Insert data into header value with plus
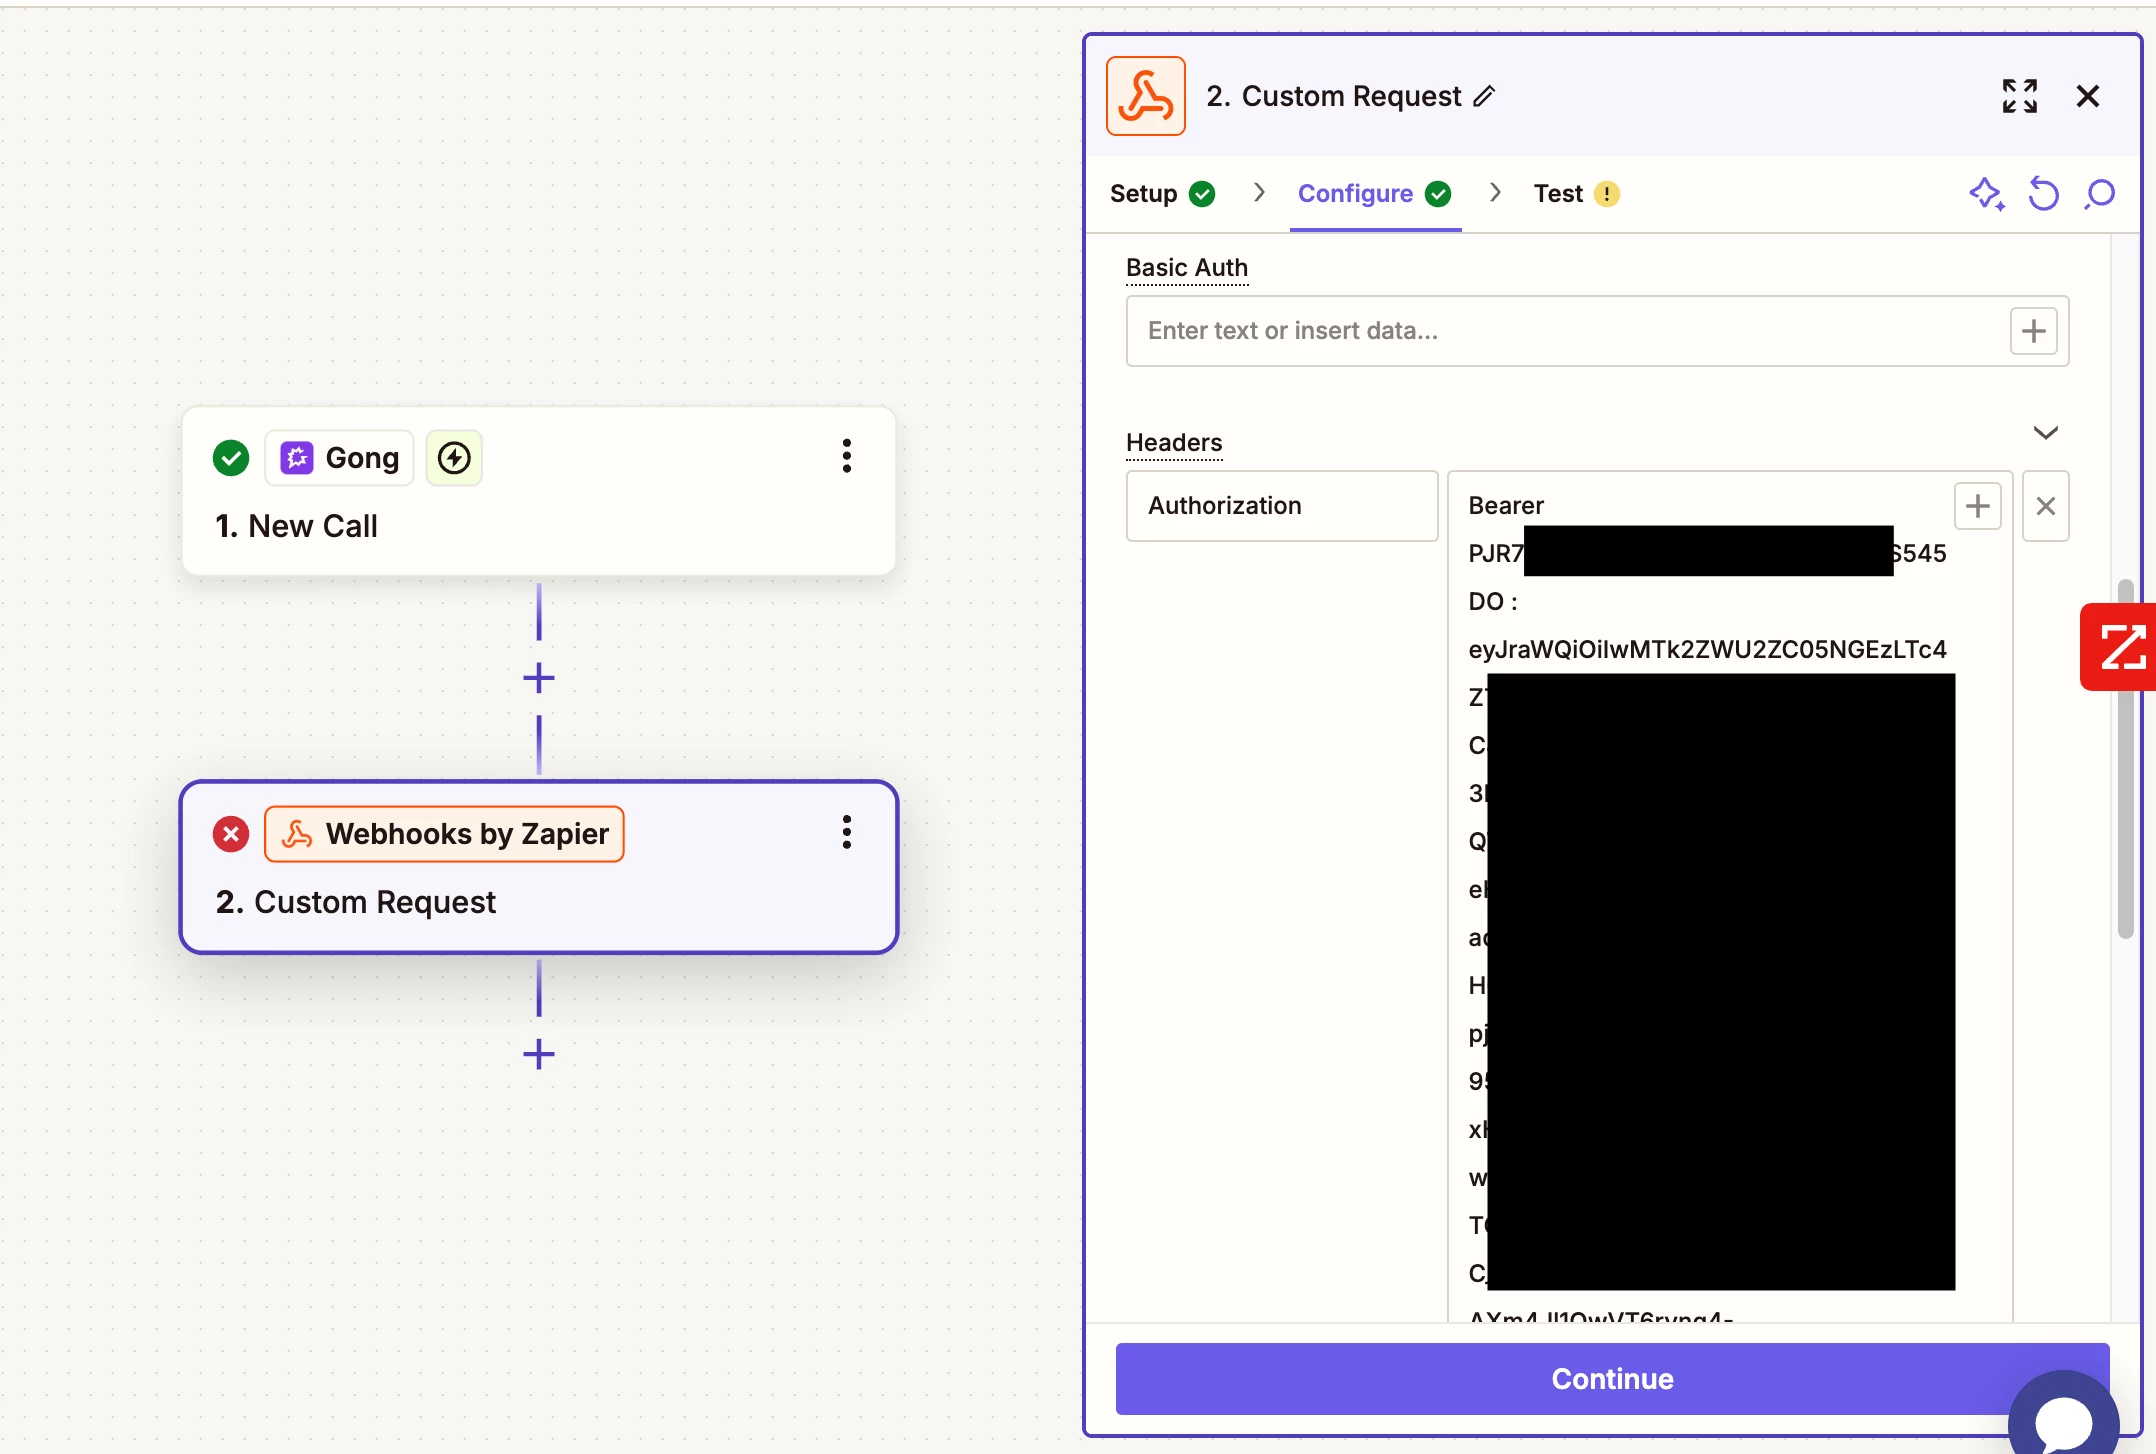This screenshot has height=1454, width=2156. point(1977,506)
